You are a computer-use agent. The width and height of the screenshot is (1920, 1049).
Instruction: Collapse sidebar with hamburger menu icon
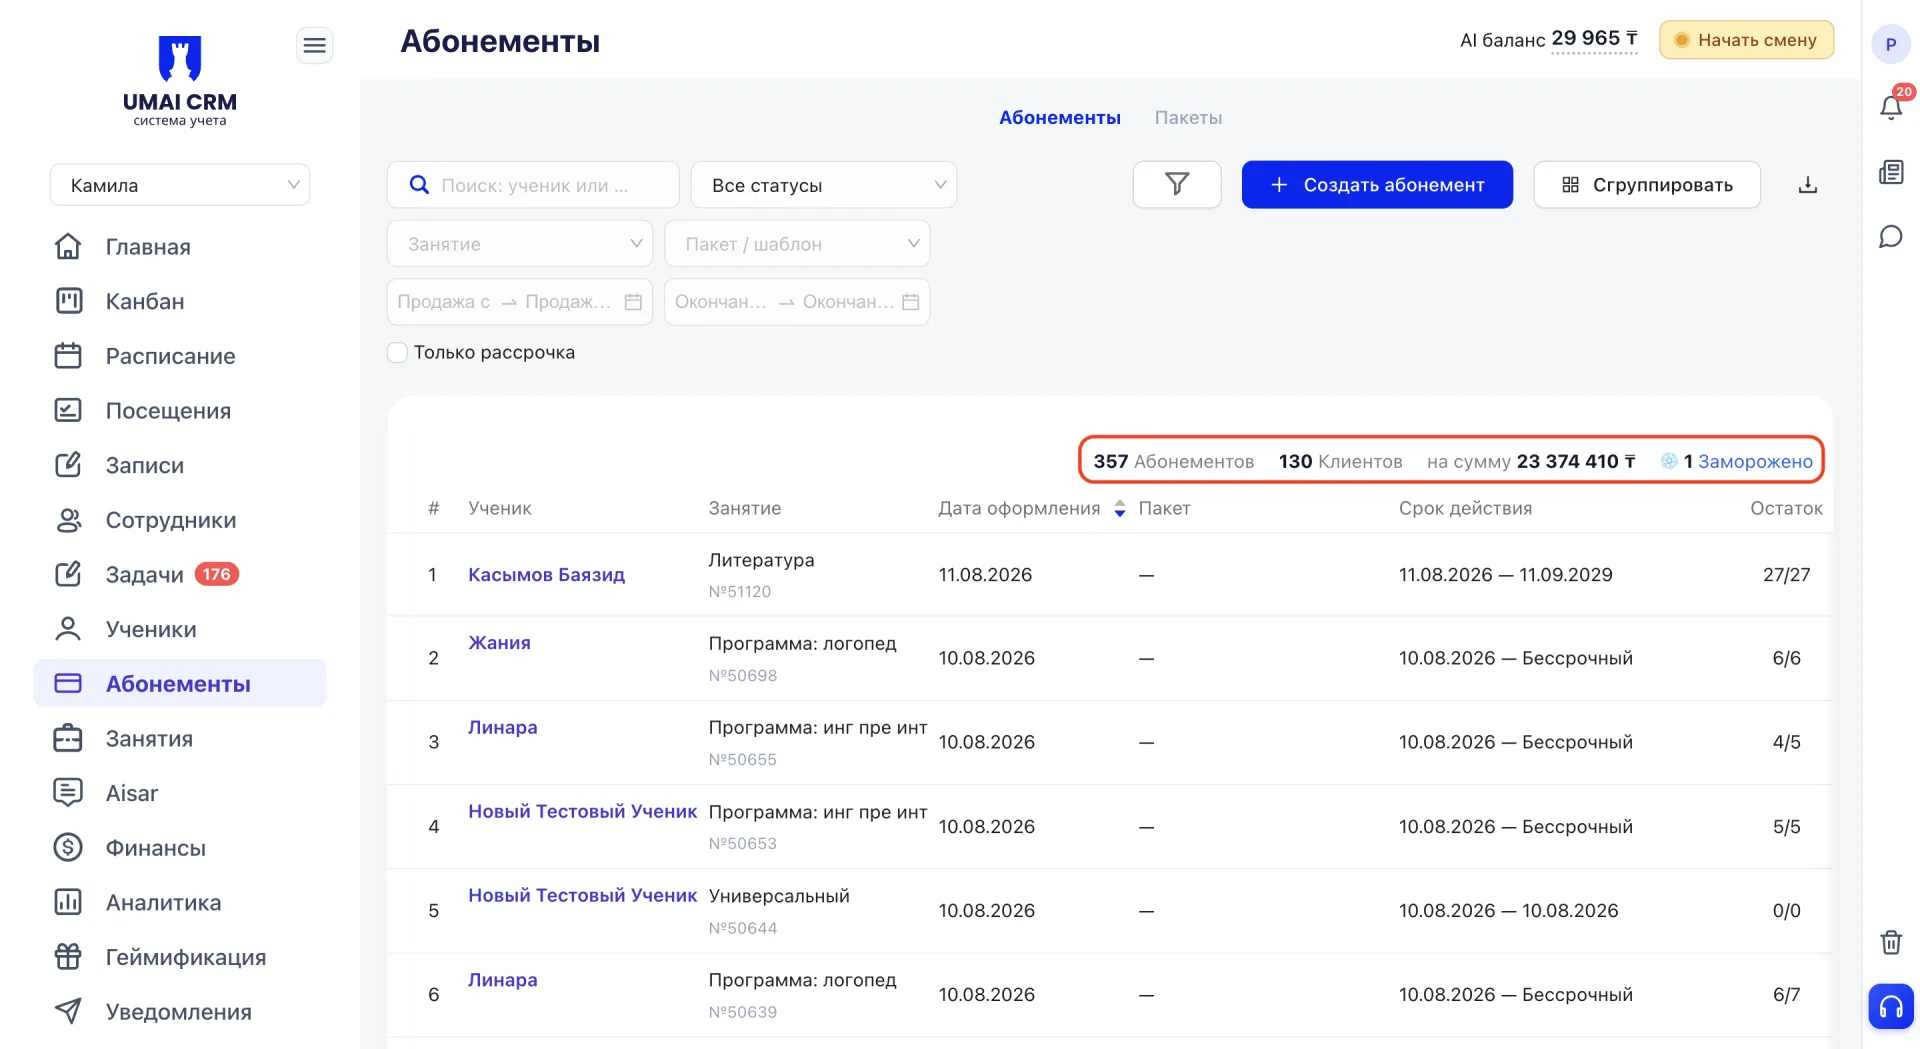pos(314,45)
